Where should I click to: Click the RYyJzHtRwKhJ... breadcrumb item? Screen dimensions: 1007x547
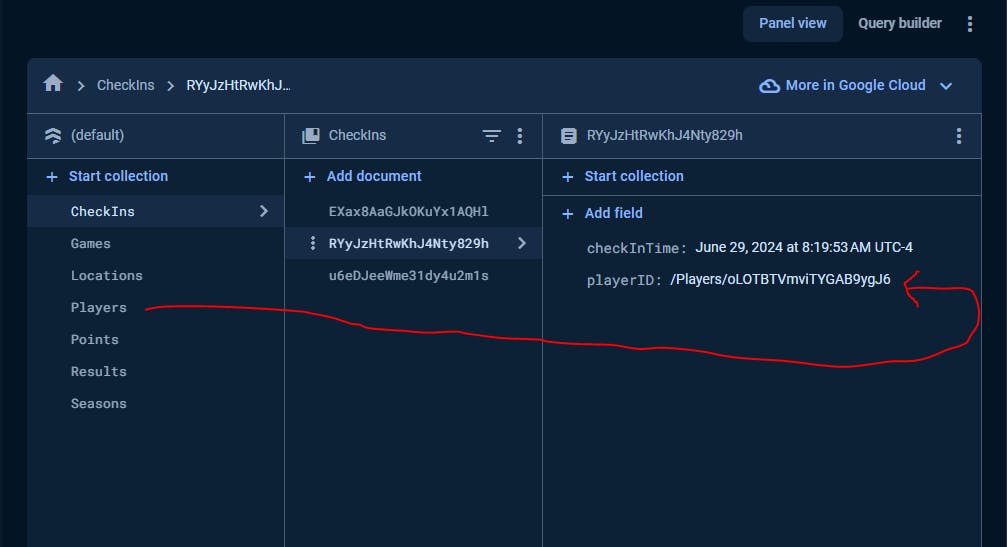pos(238,85)
